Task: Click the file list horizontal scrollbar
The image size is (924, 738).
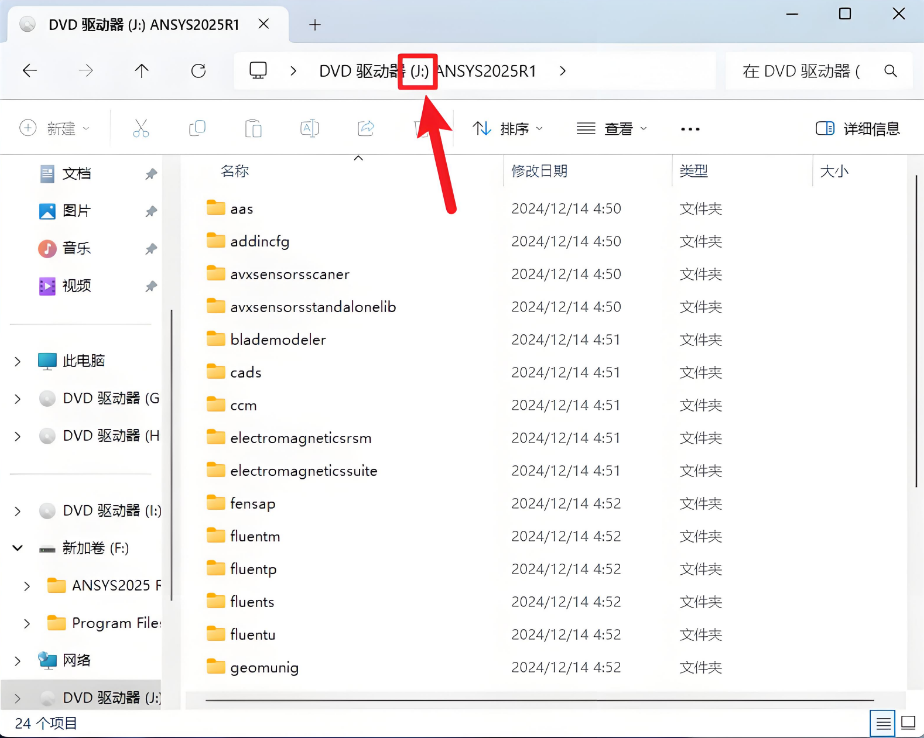Action: tap(539, 700)
